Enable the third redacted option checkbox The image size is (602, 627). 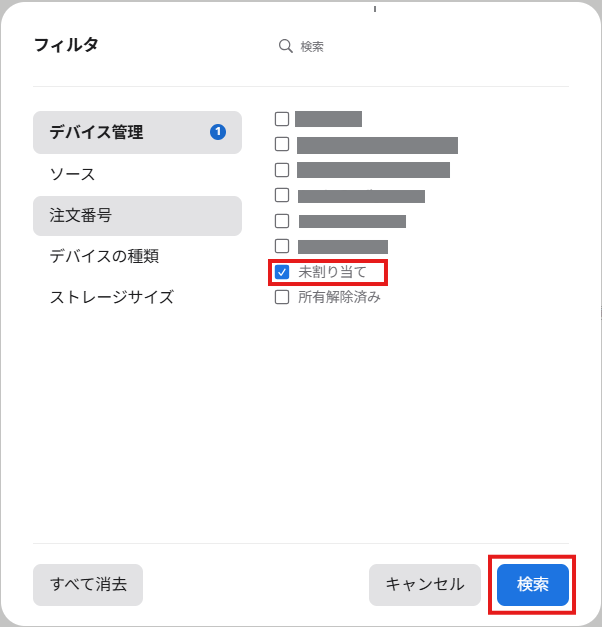tap(282, 170)
